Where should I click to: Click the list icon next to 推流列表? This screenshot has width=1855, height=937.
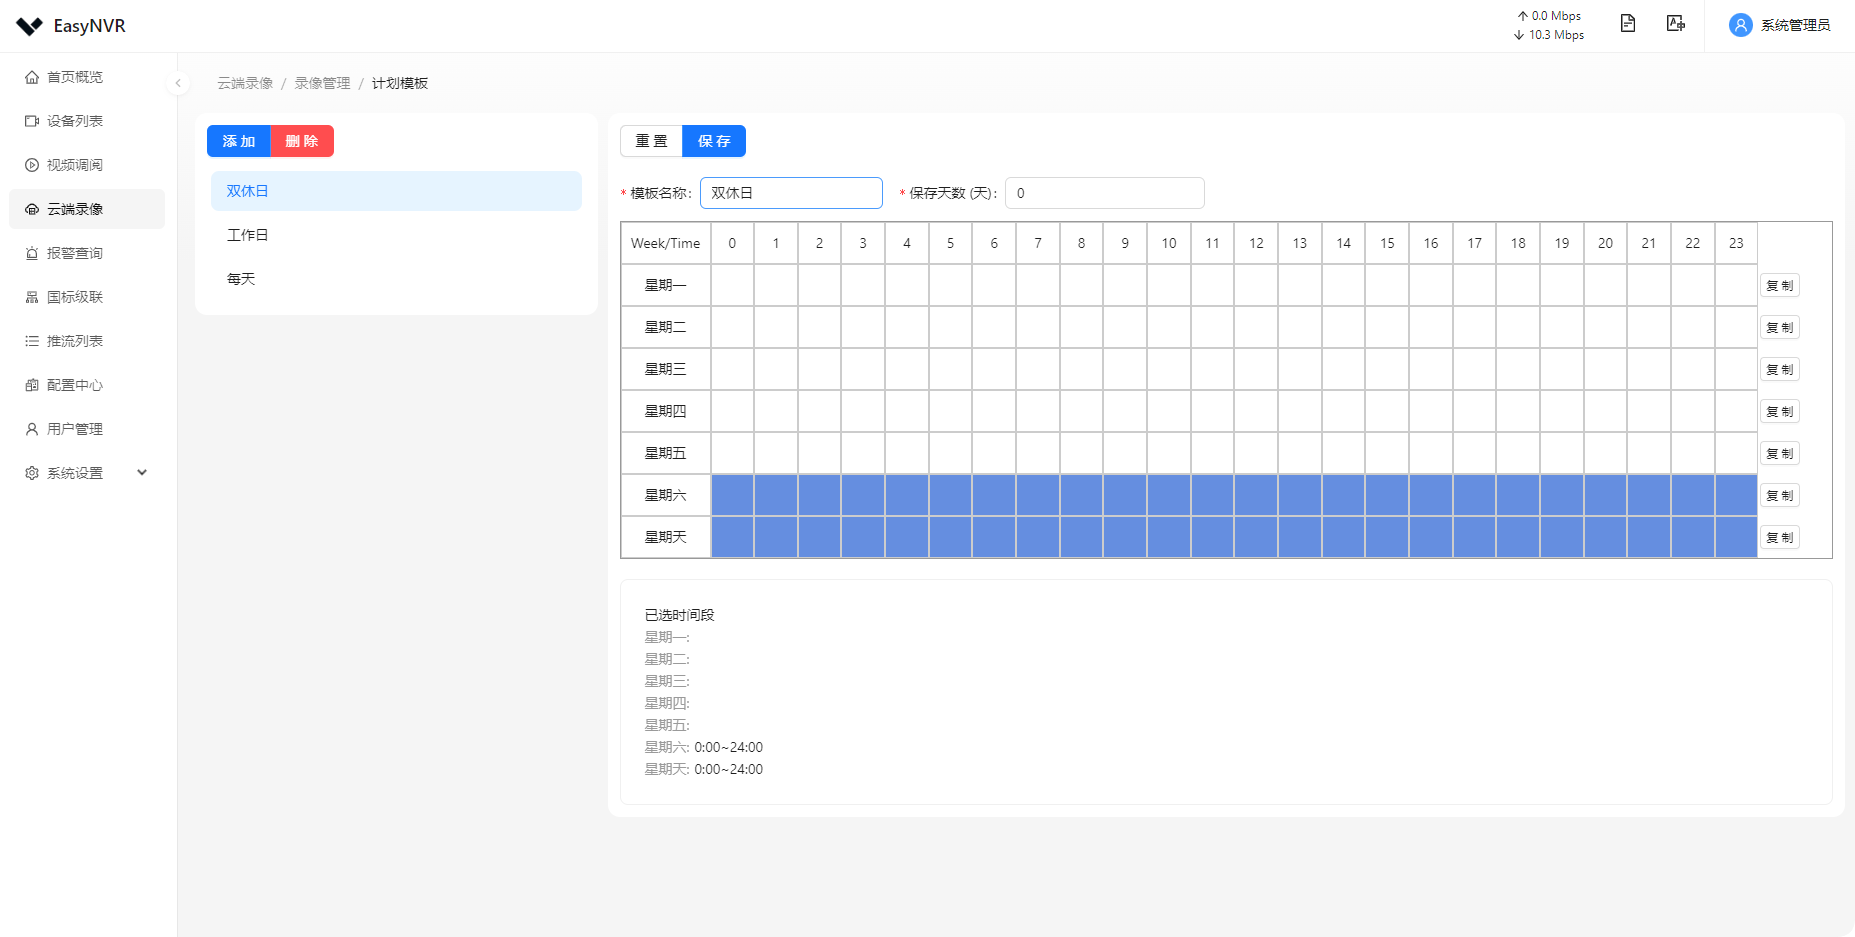[x=32, y=341]
